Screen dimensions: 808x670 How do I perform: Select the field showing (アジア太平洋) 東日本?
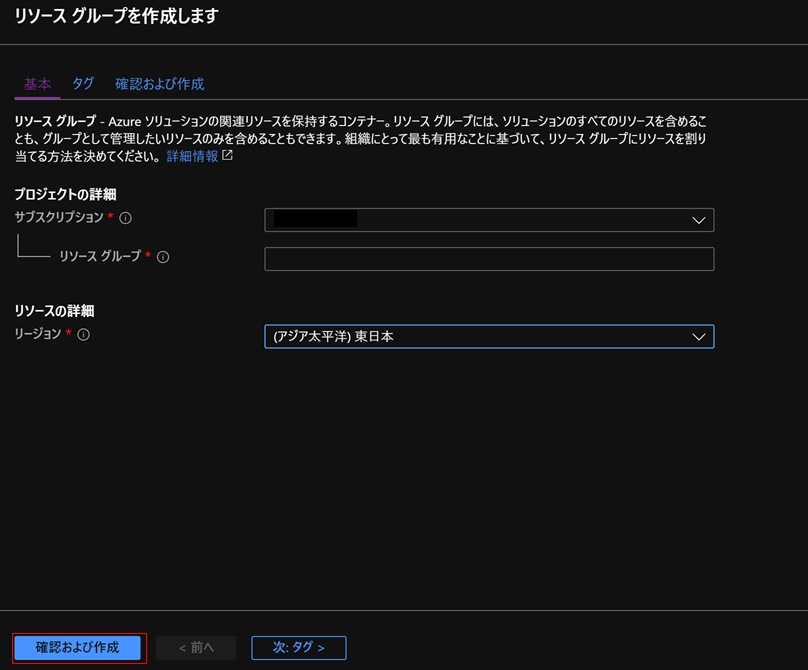pyautogui.click(x=490, y=337)
